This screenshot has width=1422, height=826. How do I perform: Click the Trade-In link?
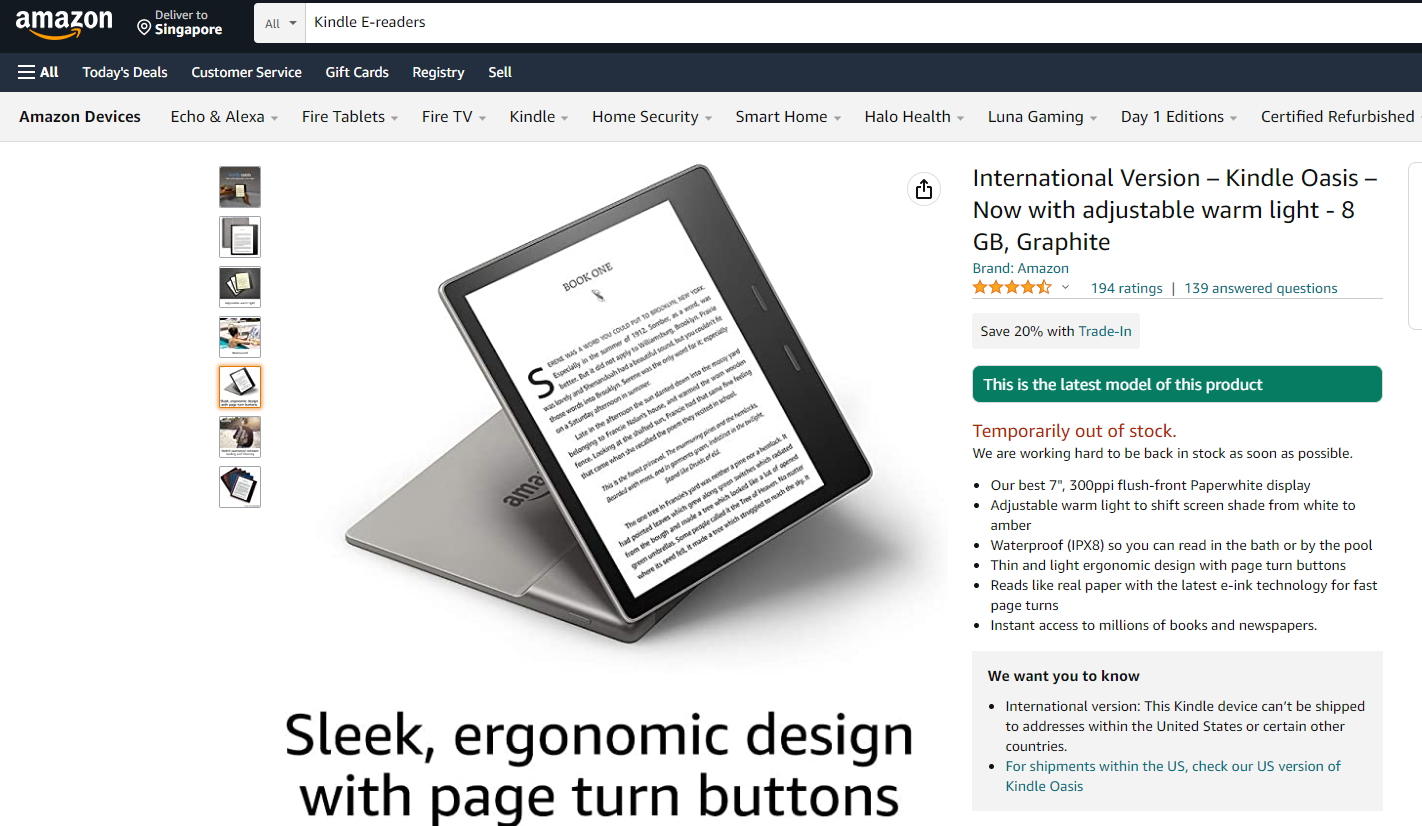point(1105,331)
